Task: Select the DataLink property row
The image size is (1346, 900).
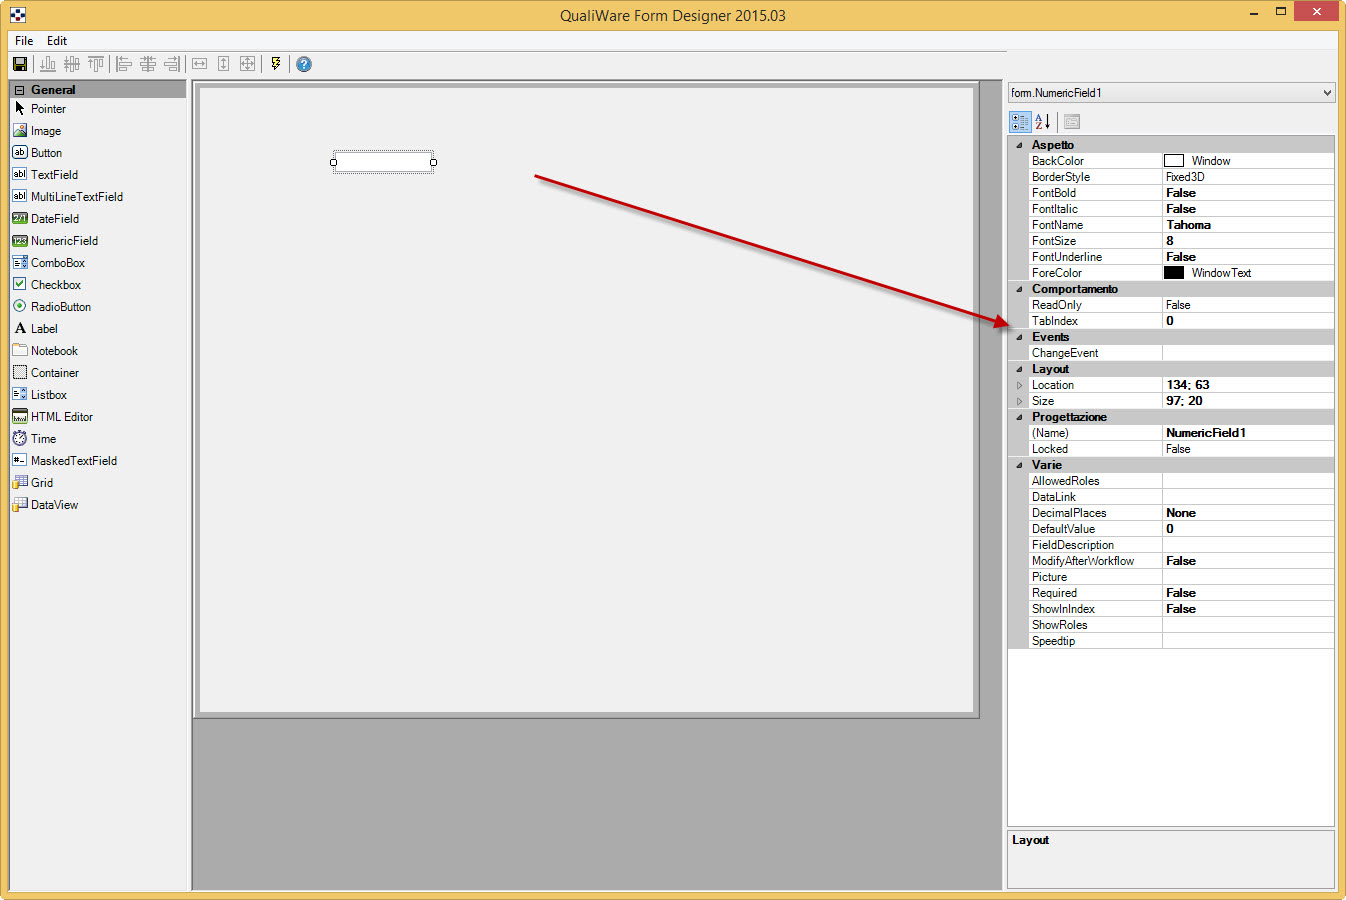Action: click(x=1182, y=497)
